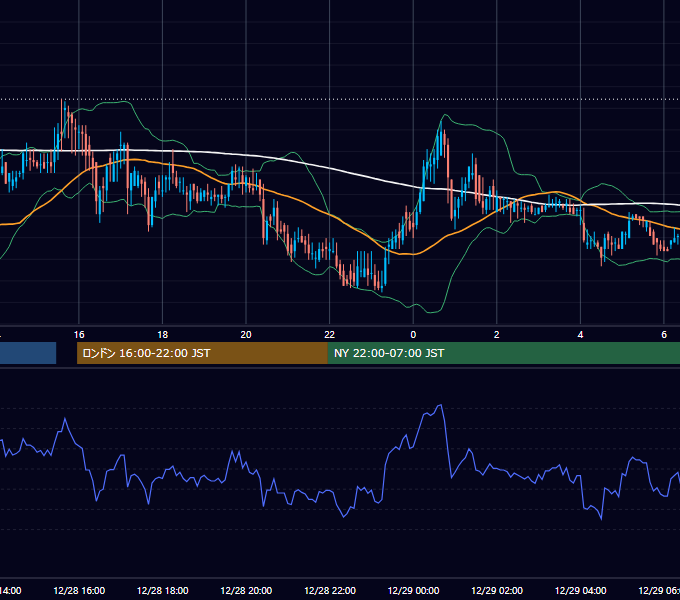This screenshot has height=600, width=680.
Task: Click the candlestick high touching the dotted line
Action: click(62, 101)
